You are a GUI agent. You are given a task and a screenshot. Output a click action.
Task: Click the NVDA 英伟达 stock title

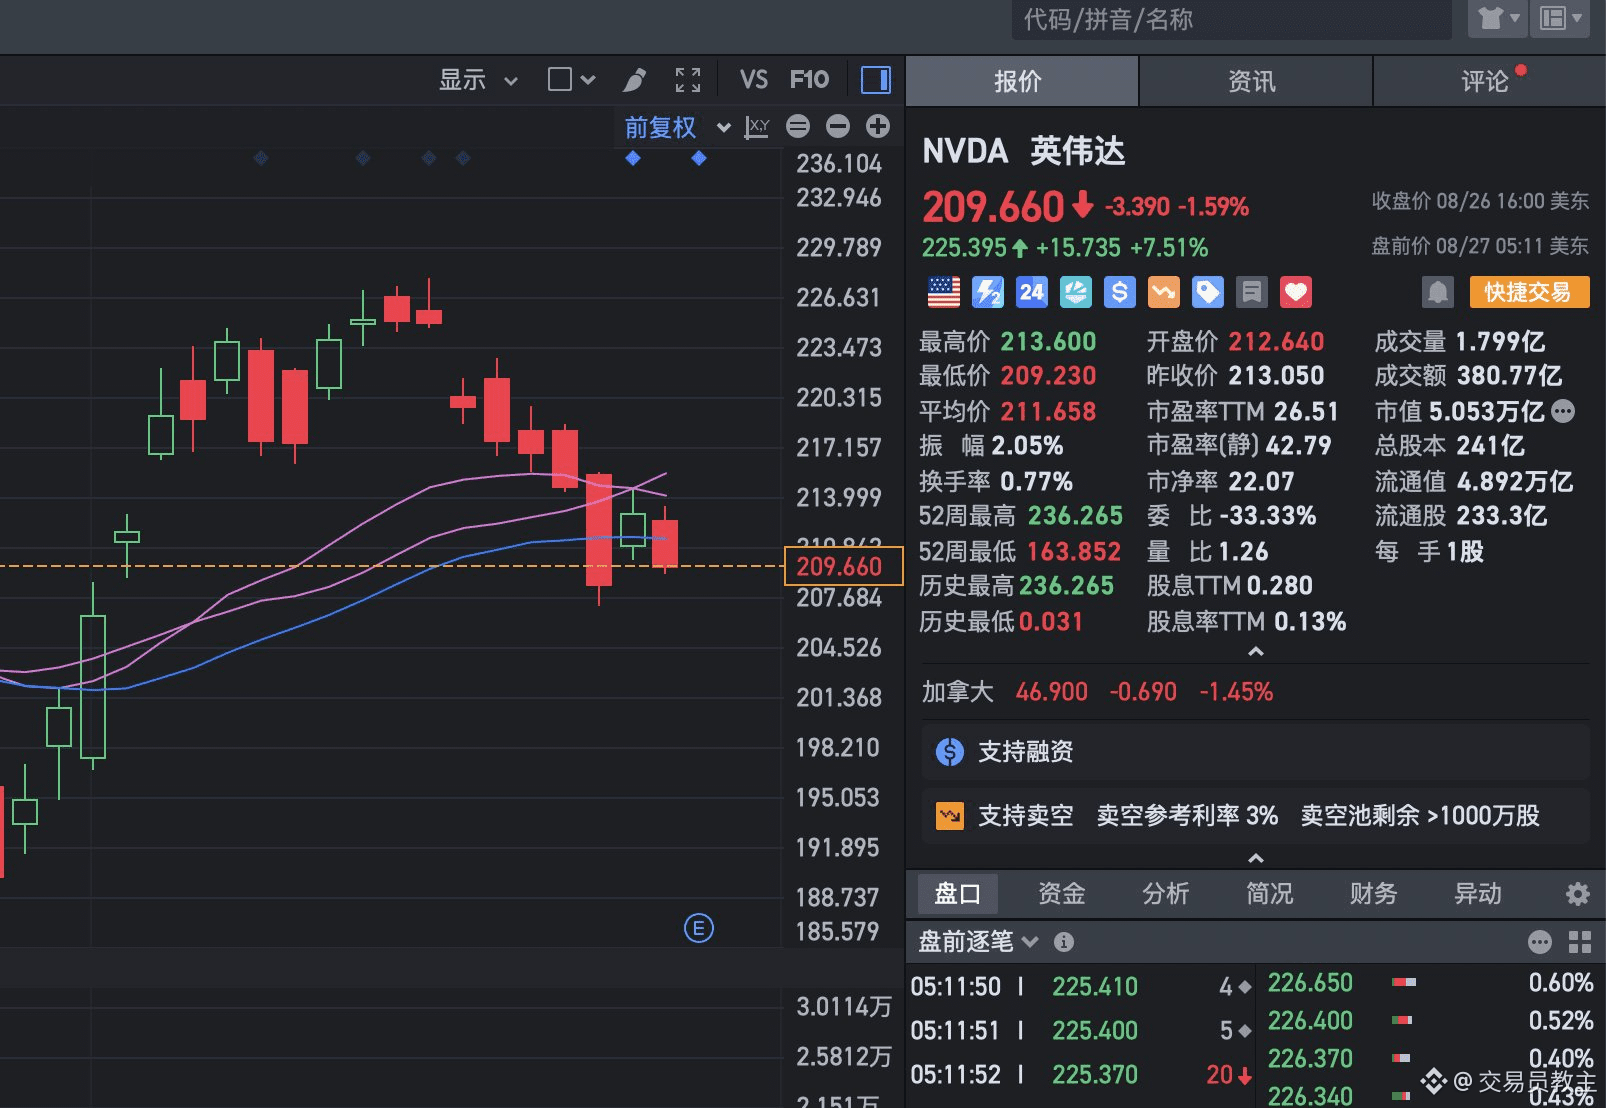pos(1023,151)
